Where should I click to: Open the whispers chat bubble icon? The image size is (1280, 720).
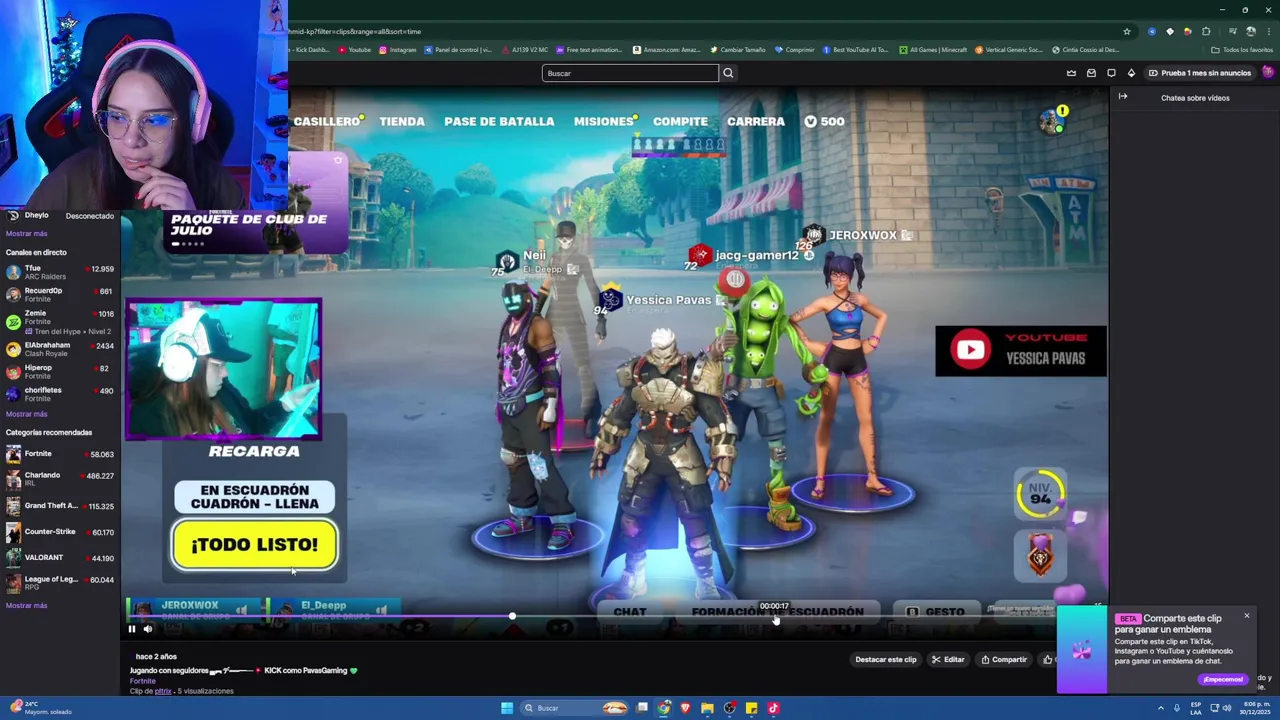(1111, 73)
